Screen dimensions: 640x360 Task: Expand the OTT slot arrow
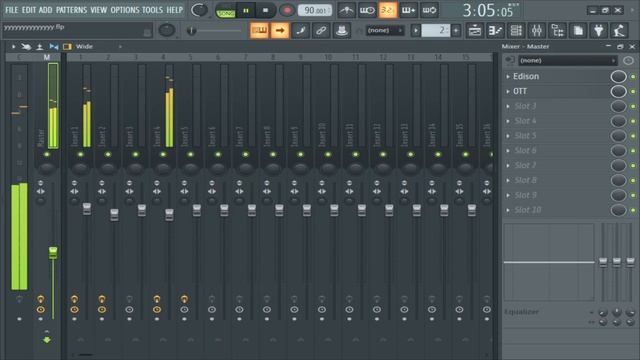click(508, 91)
